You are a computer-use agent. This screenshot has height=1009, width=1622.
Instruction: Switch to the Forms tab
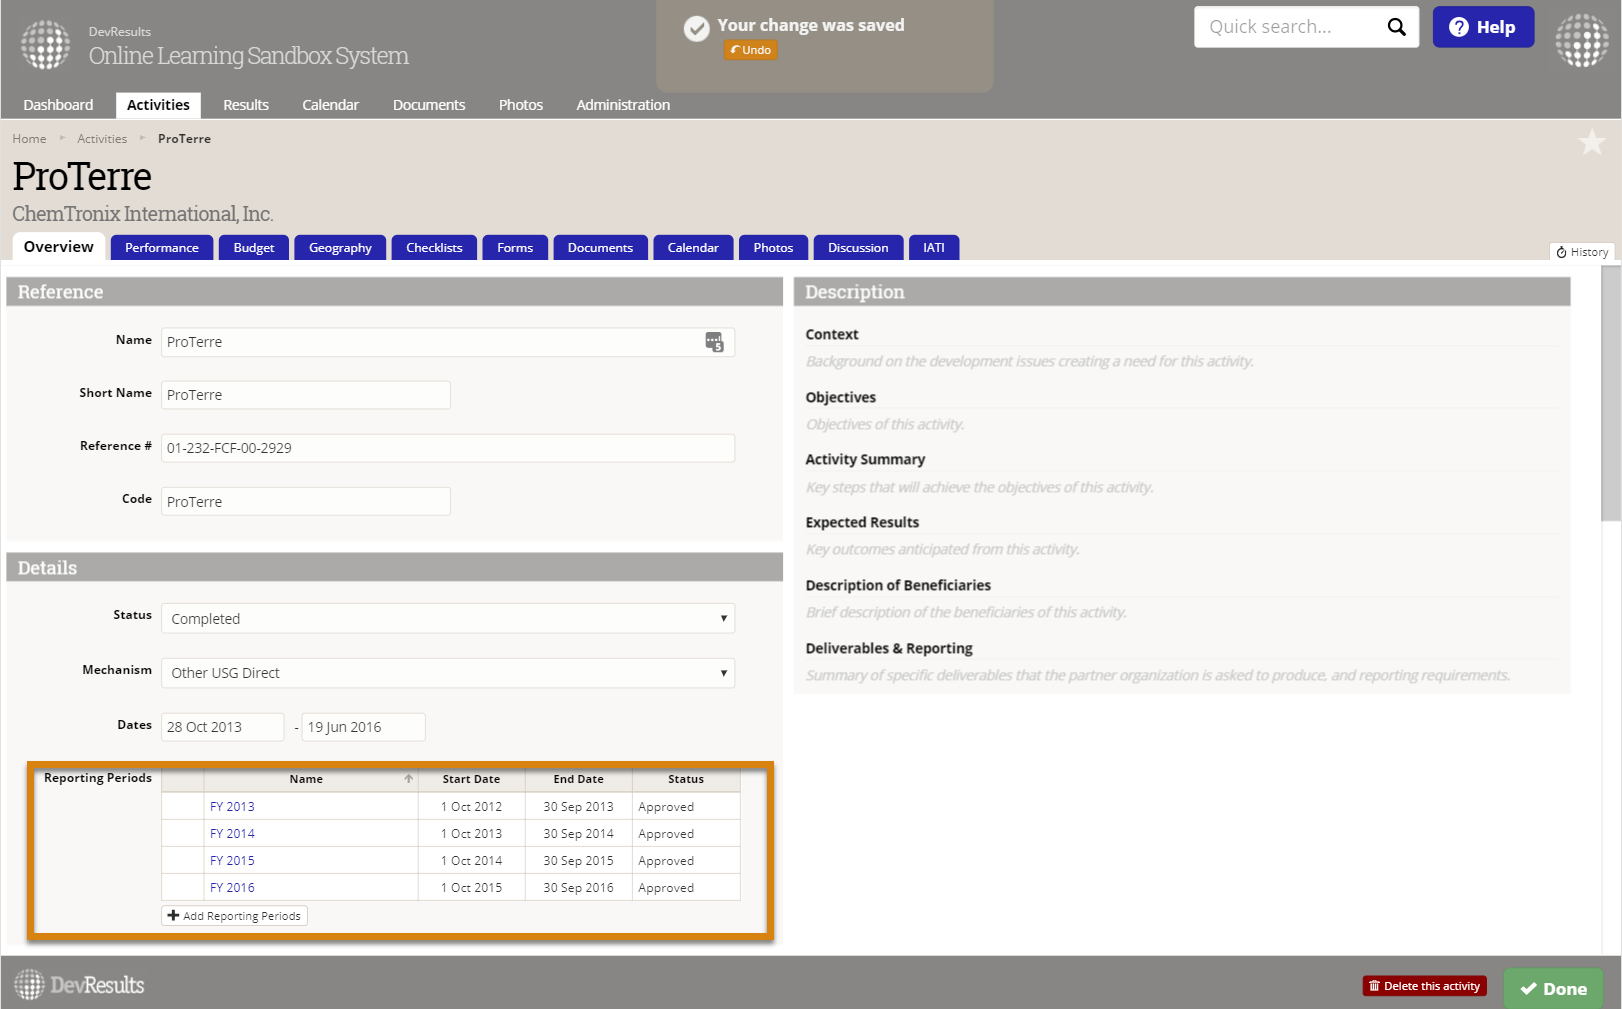(x=515, y=248)
